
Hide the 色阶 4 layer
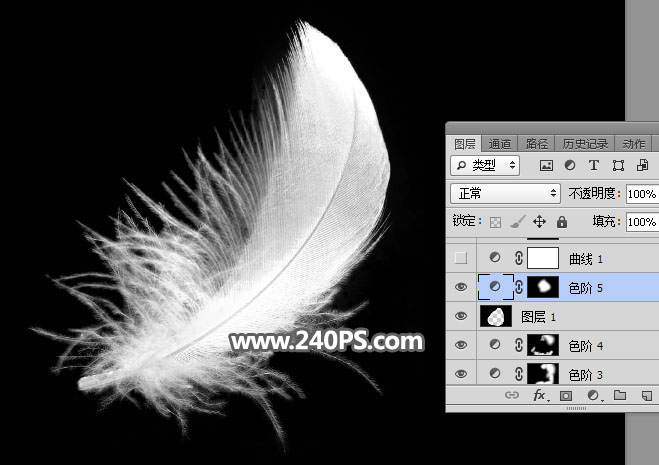pos(461,345)
